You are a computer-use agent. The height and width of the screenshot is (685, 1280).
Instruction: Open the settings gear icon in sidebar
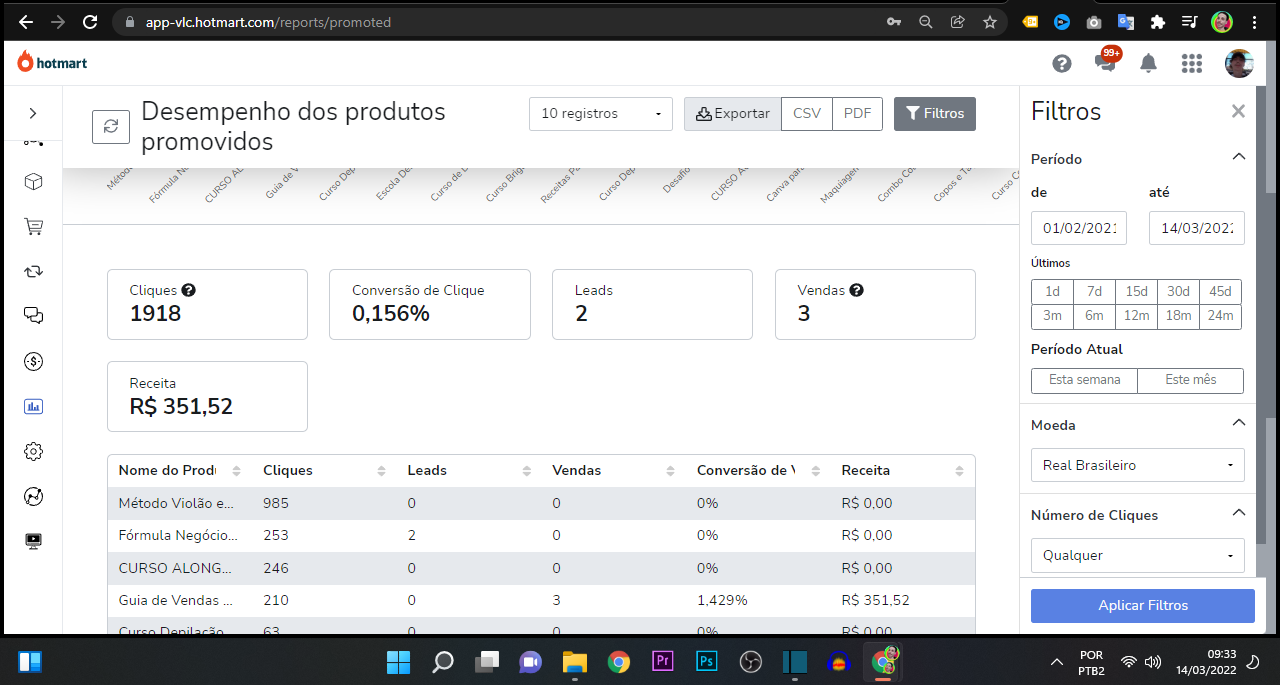33,451
